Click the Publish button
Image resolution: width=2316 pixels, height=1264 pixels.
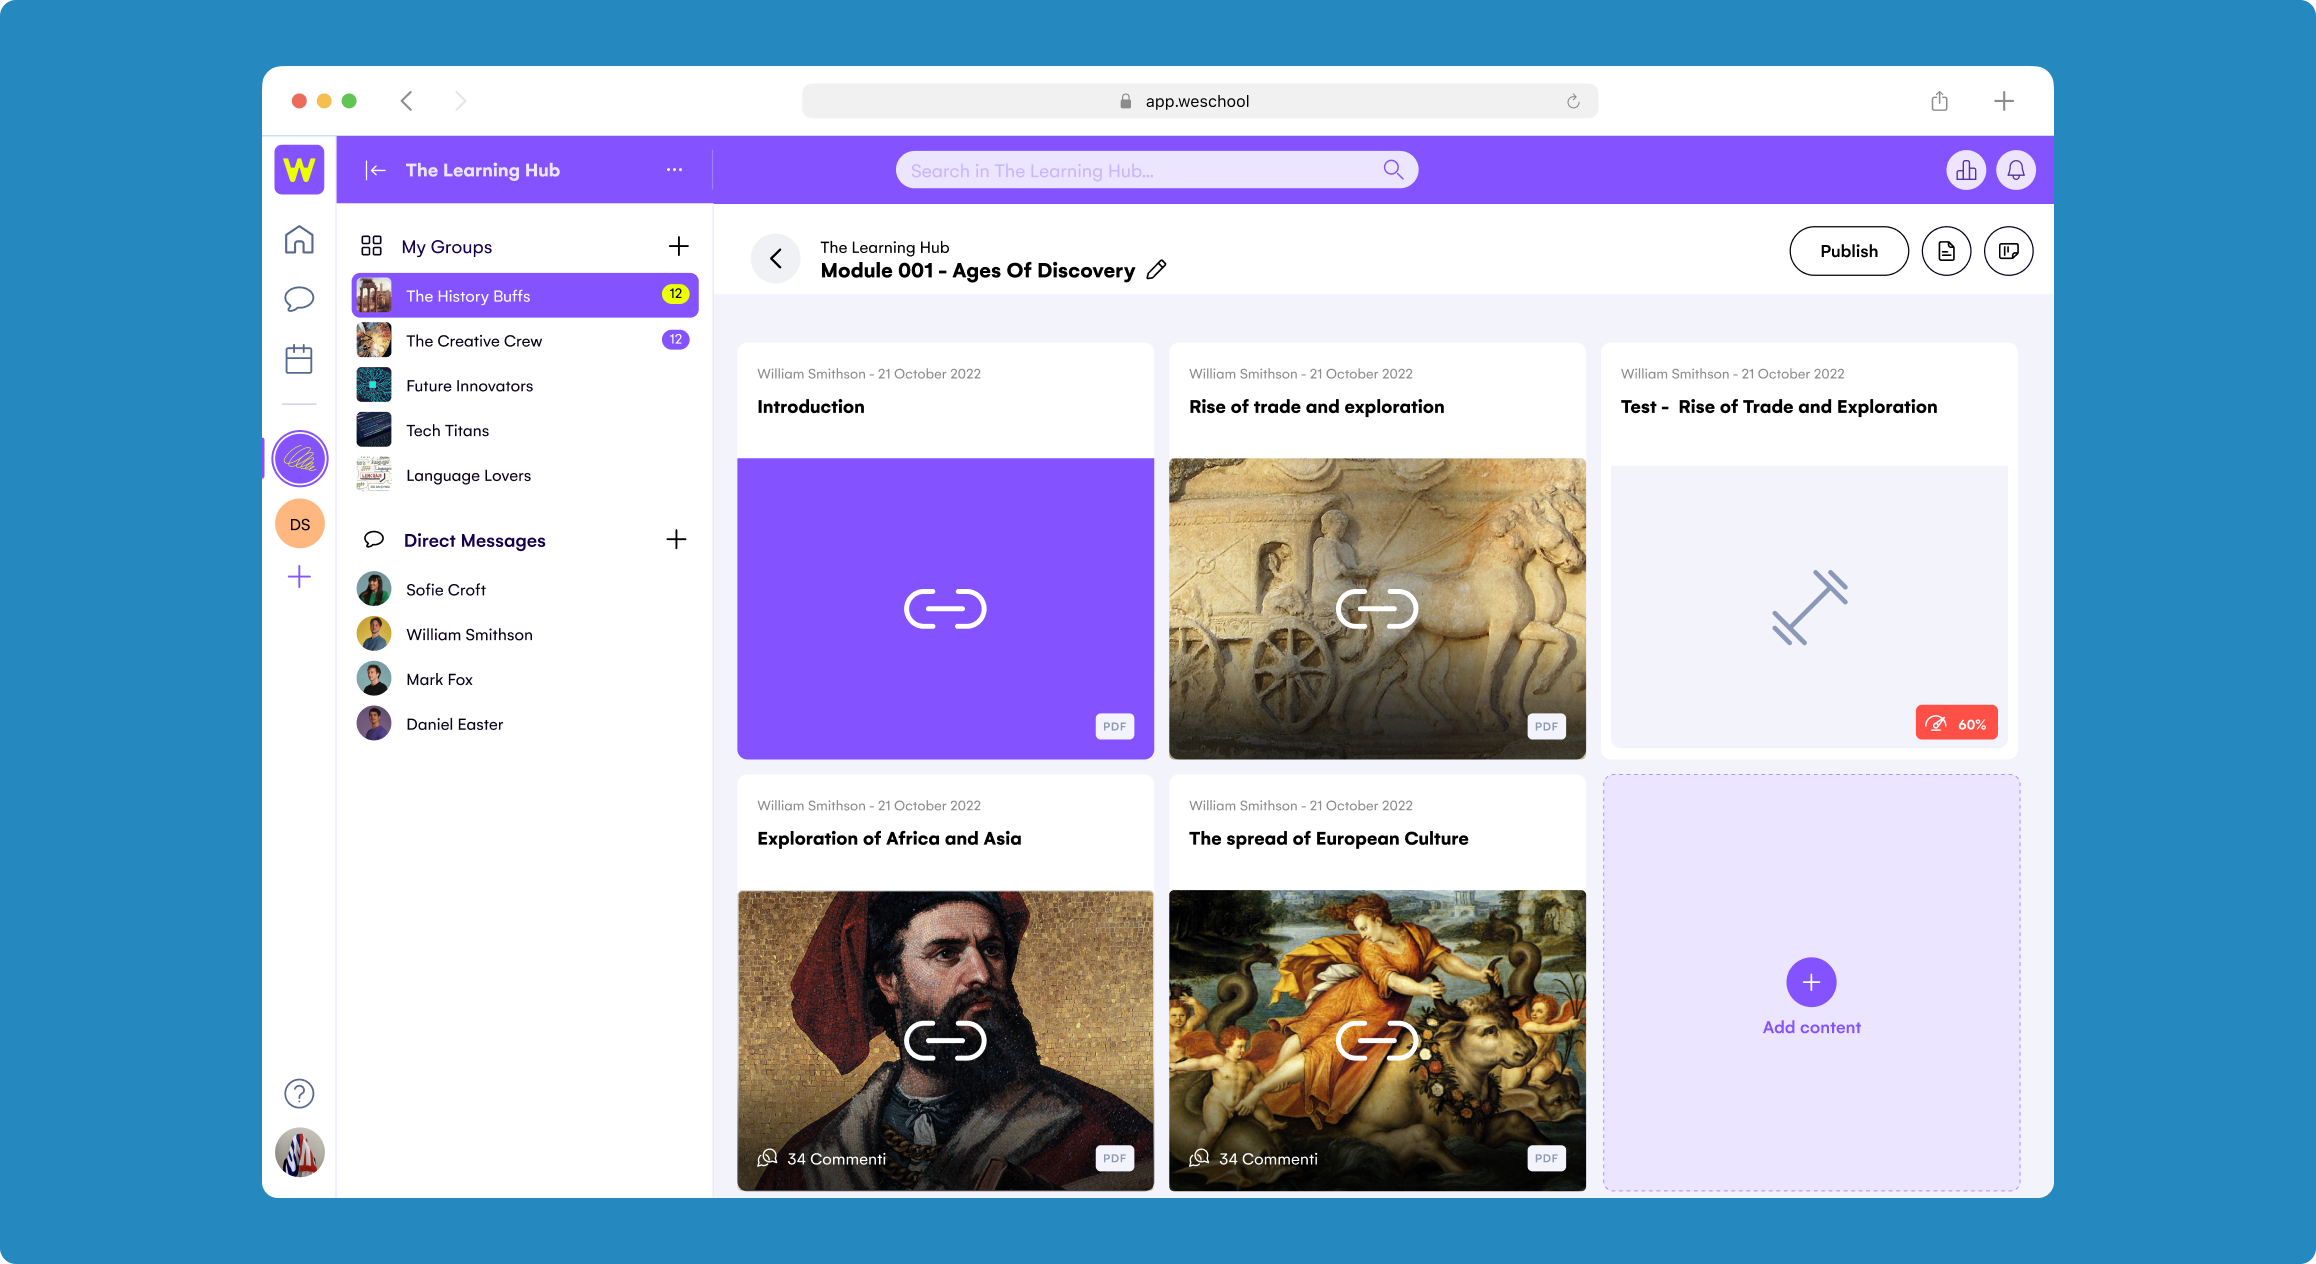pos(1849,251)
